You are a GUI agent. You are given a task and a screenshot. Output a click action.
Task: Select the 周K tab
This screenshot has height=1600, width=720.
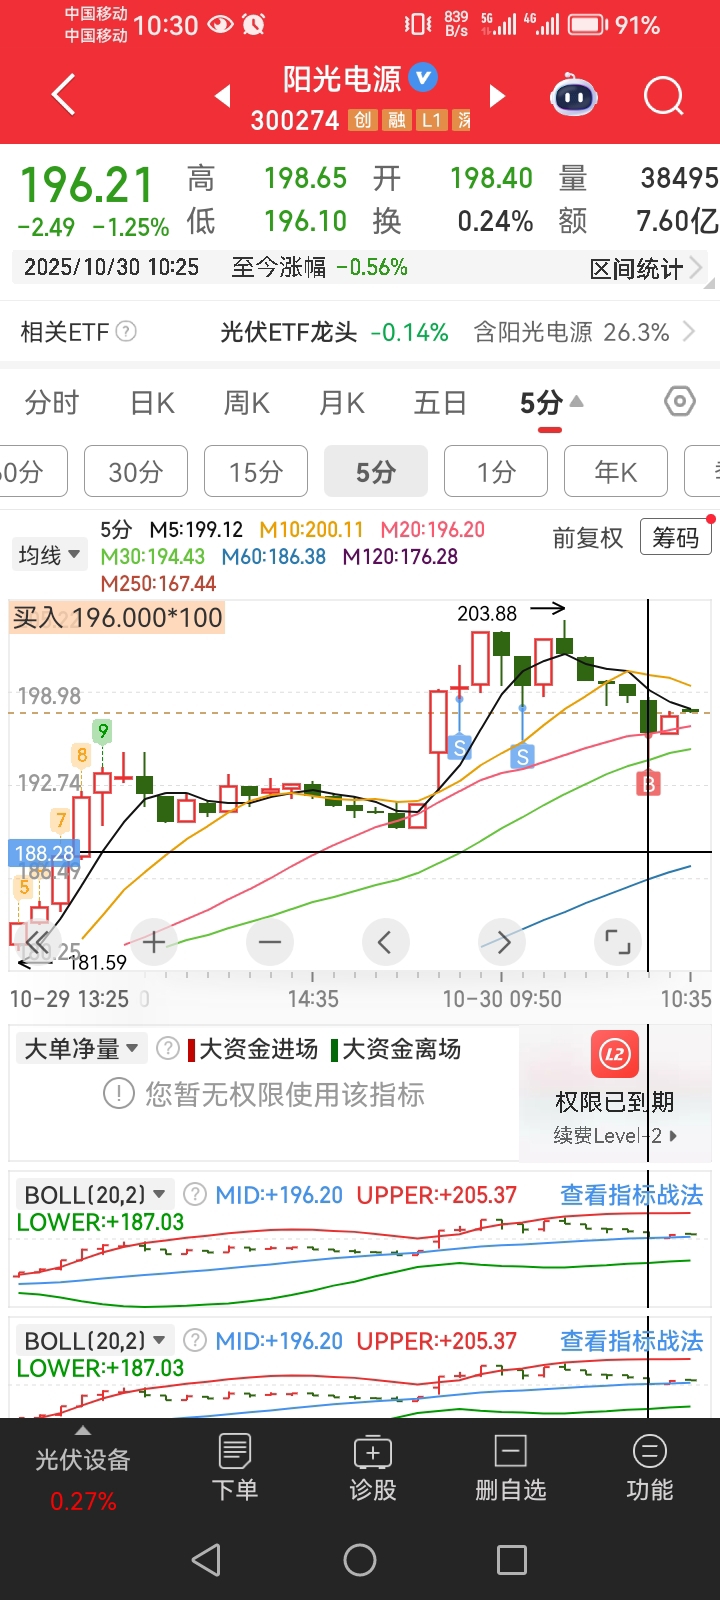coord(247,403)
